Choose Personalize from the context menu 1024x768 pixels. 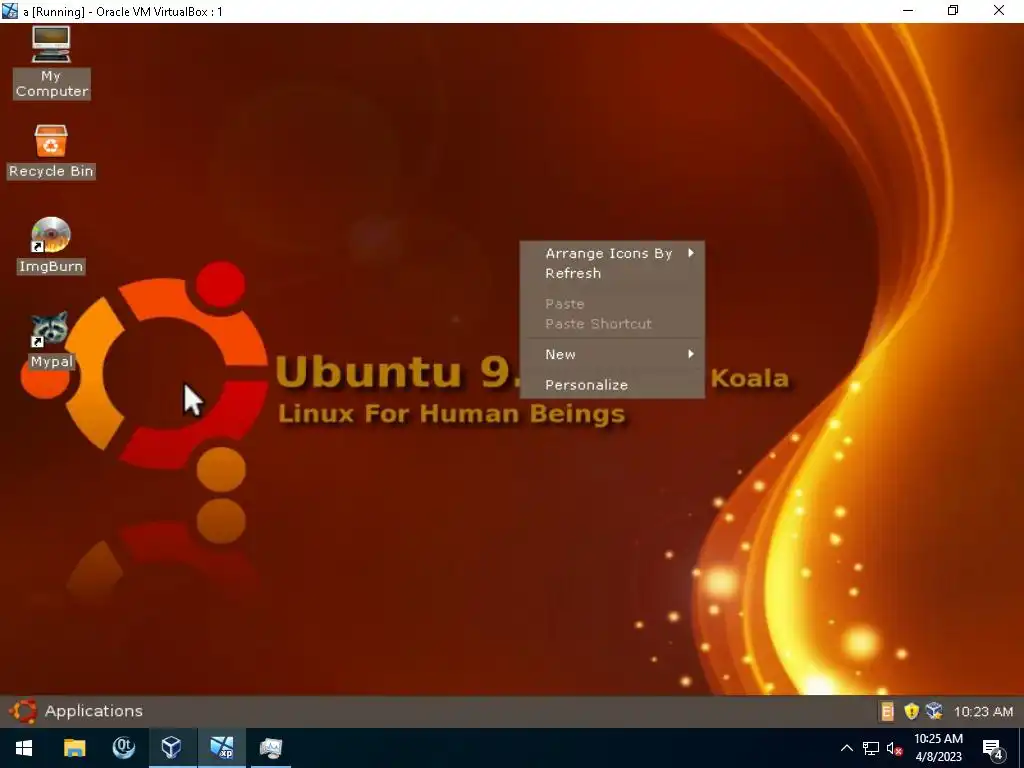612,385
